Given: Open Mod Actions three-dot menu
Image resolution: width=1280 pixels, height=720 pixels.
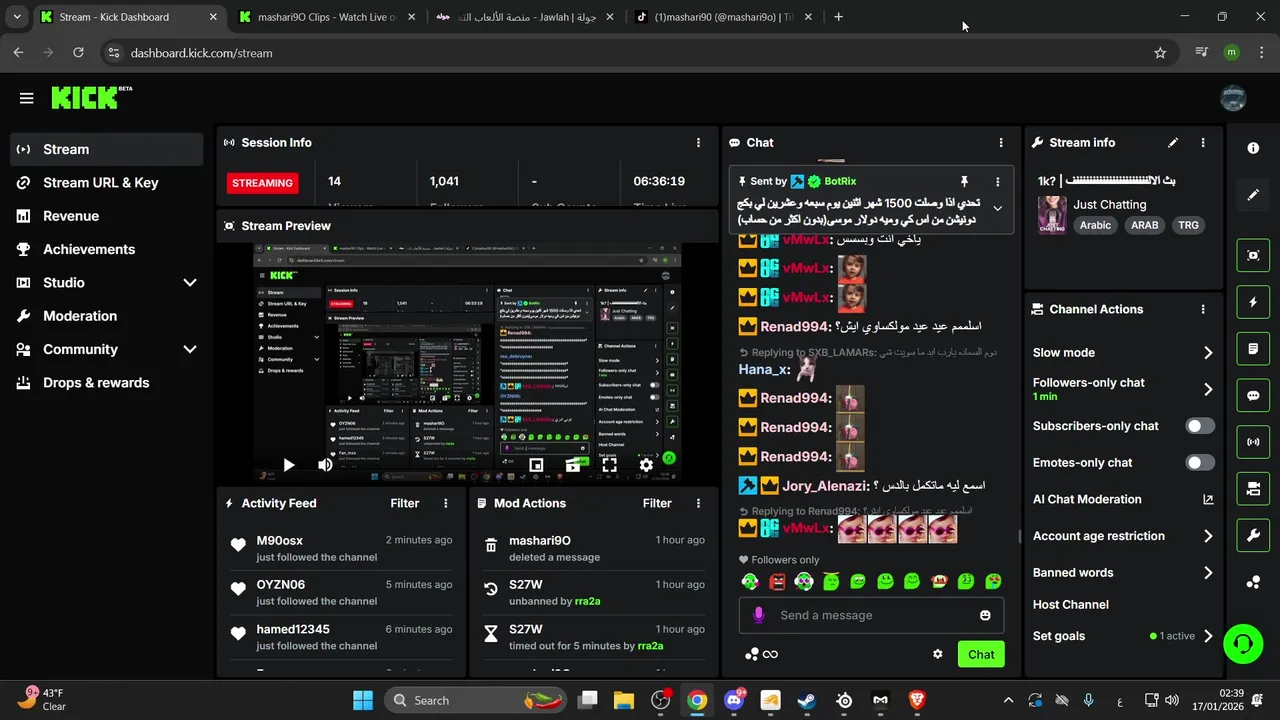Looking at the screenshot, I should click(x=698, y=503).
